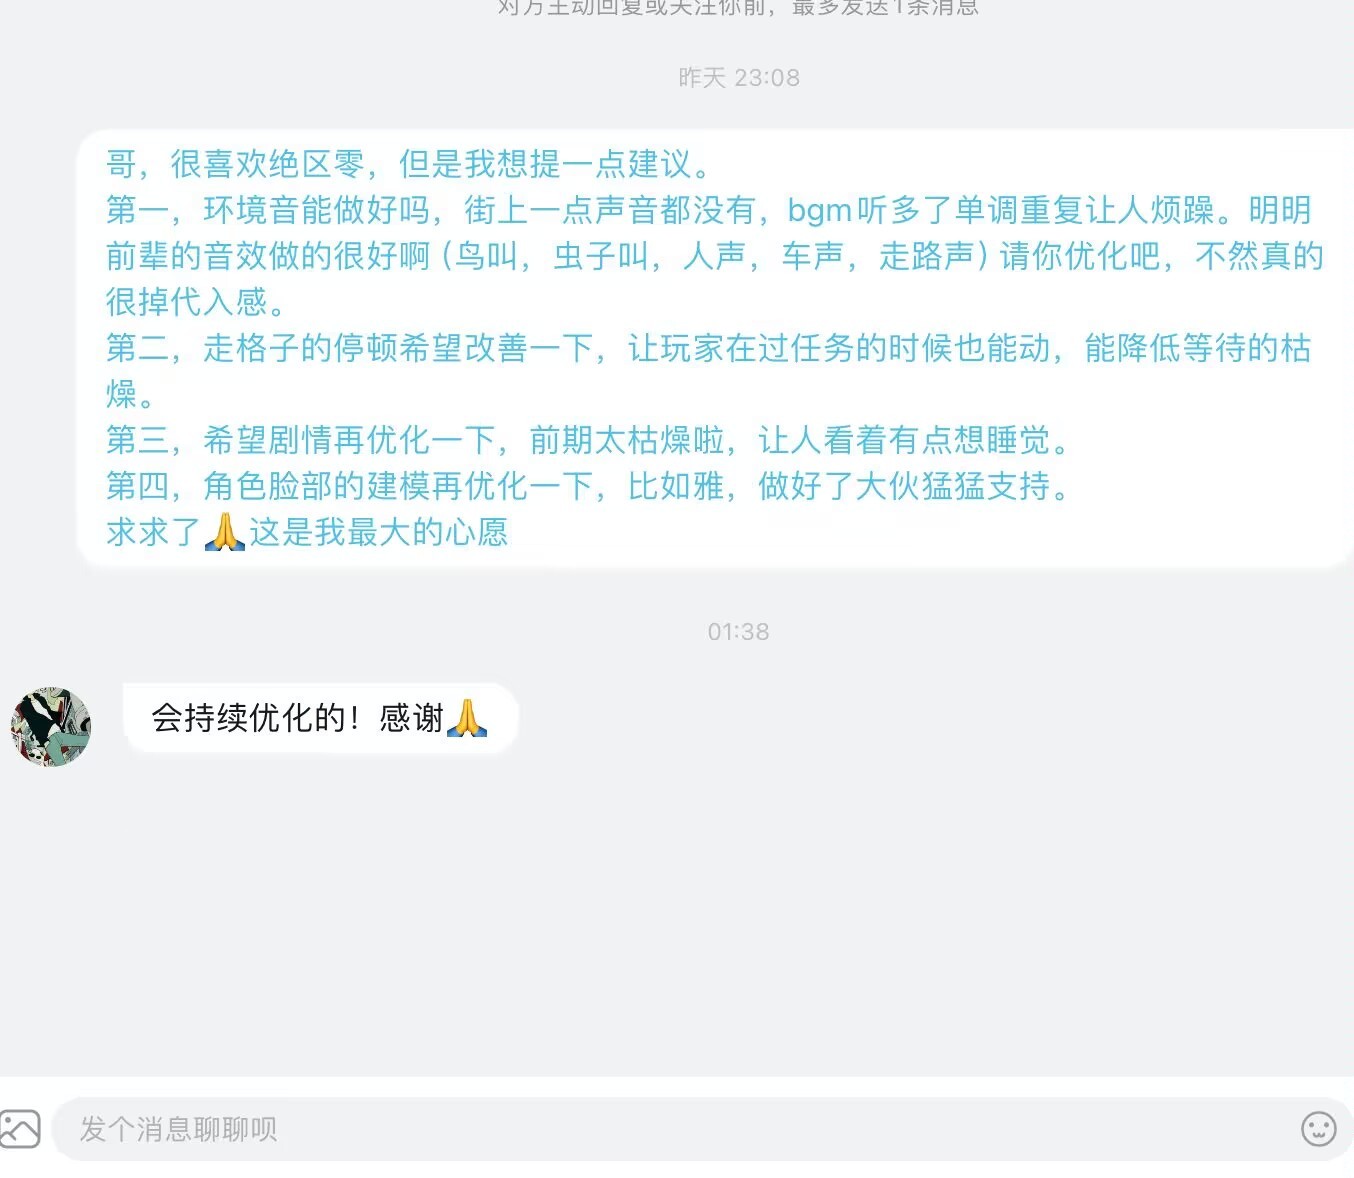Click the line starting 第三，希望剧情再优化

tap(589, 440)
